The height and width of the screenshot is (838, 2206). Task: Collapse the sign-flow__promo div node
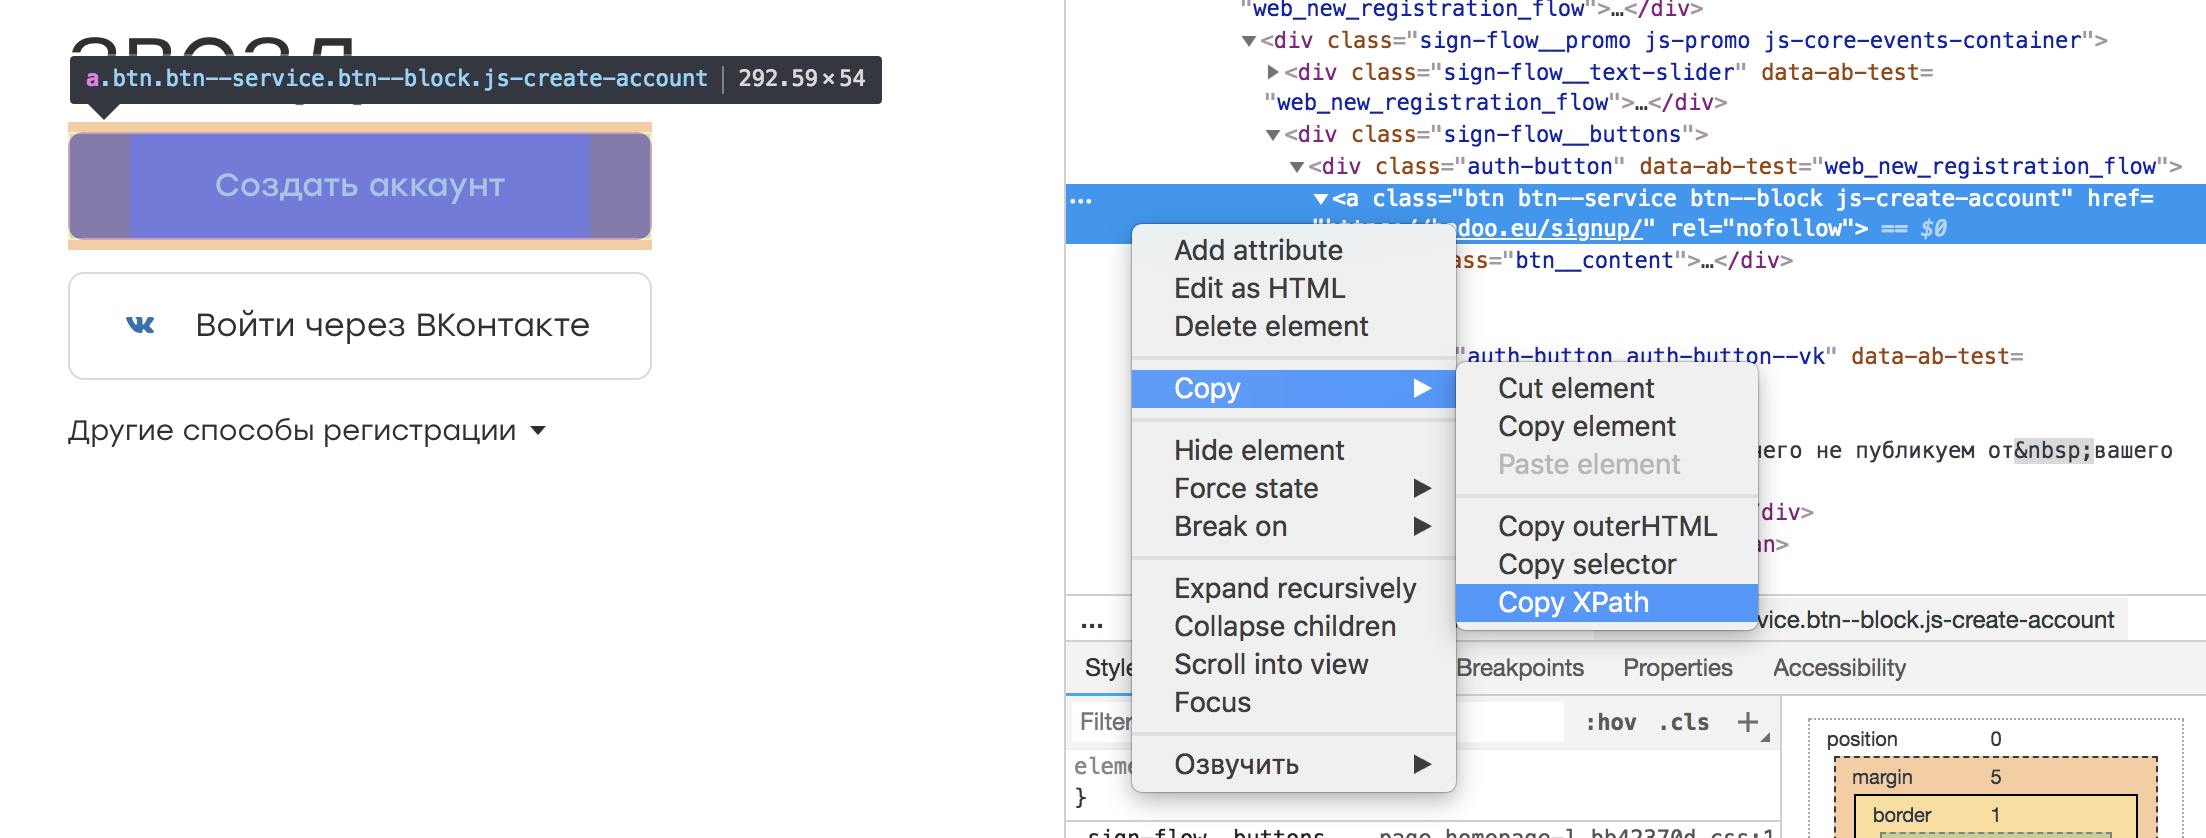1249,41
